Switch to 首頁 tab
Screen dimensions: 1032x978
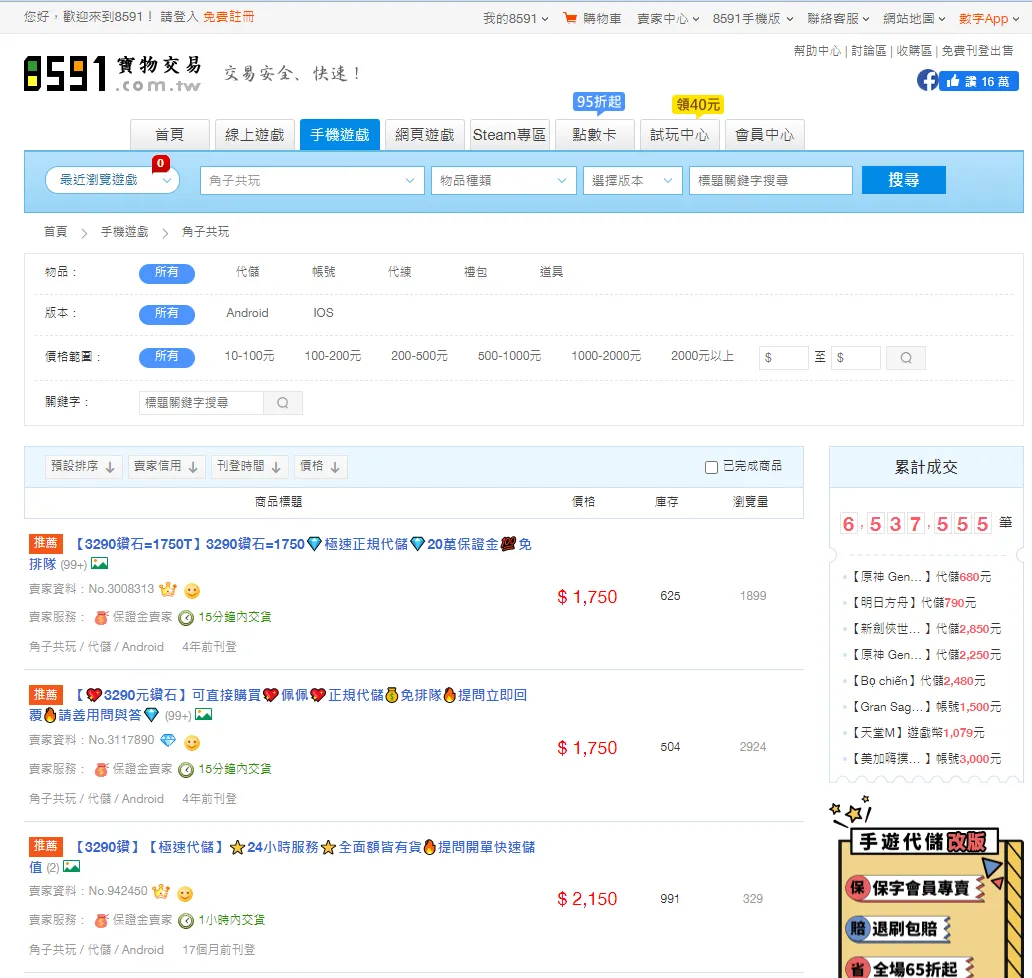point(170,135)
